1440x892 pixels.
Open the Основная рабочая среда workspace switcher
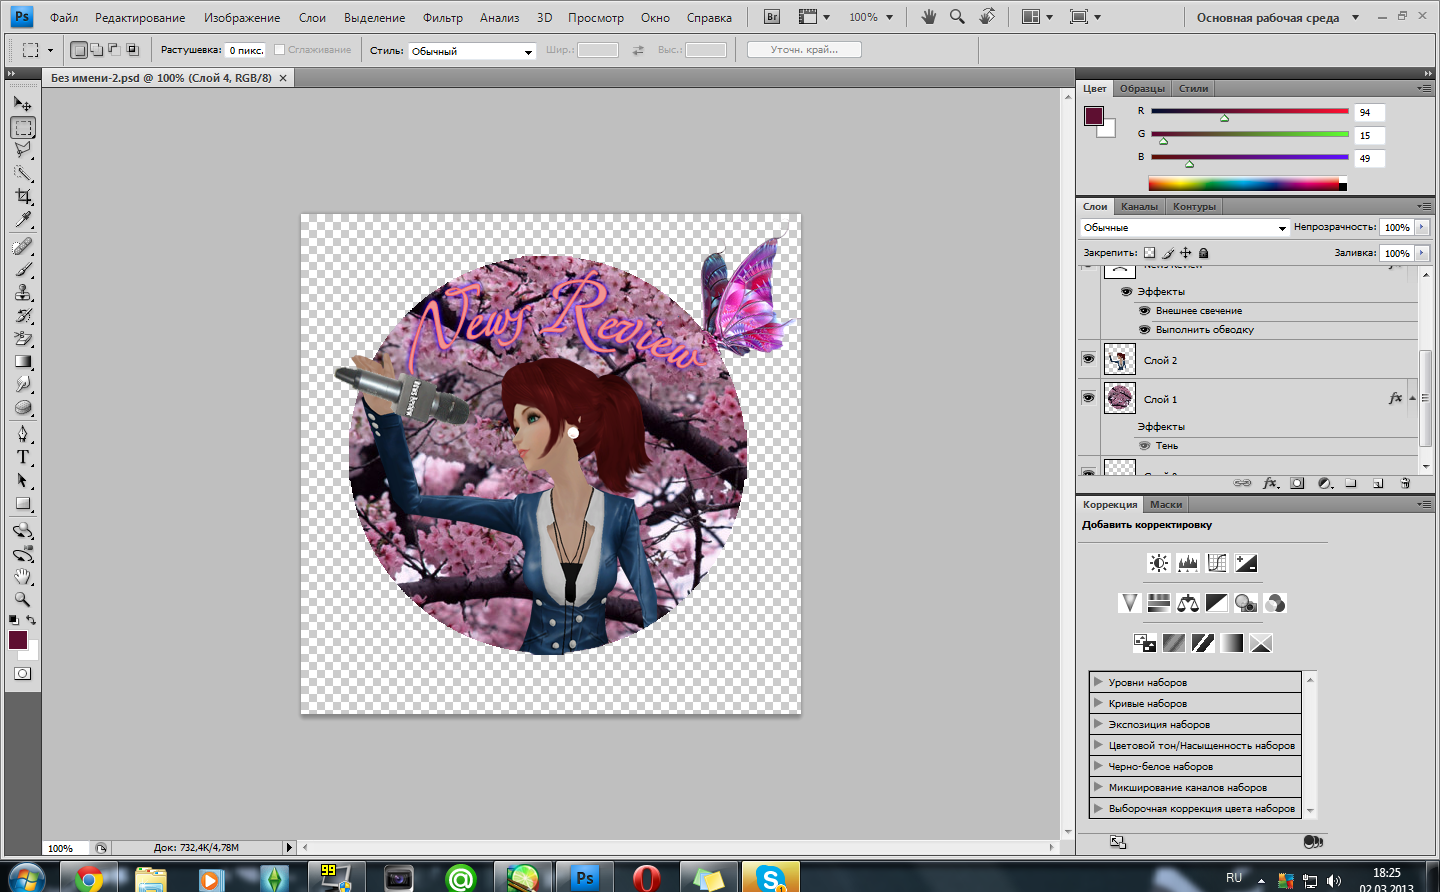coord(1277,17)
